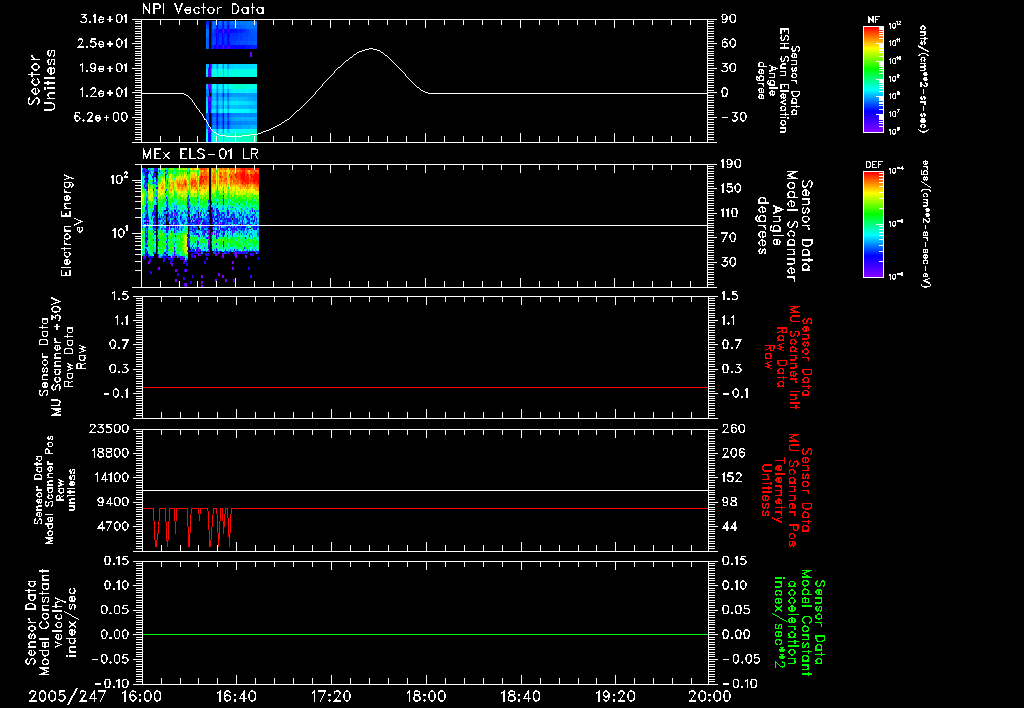Select the 'MU Scanner +30V Raw Data' axis label
This screenshot has width=1024, height=708.
(x=61, y=356)
